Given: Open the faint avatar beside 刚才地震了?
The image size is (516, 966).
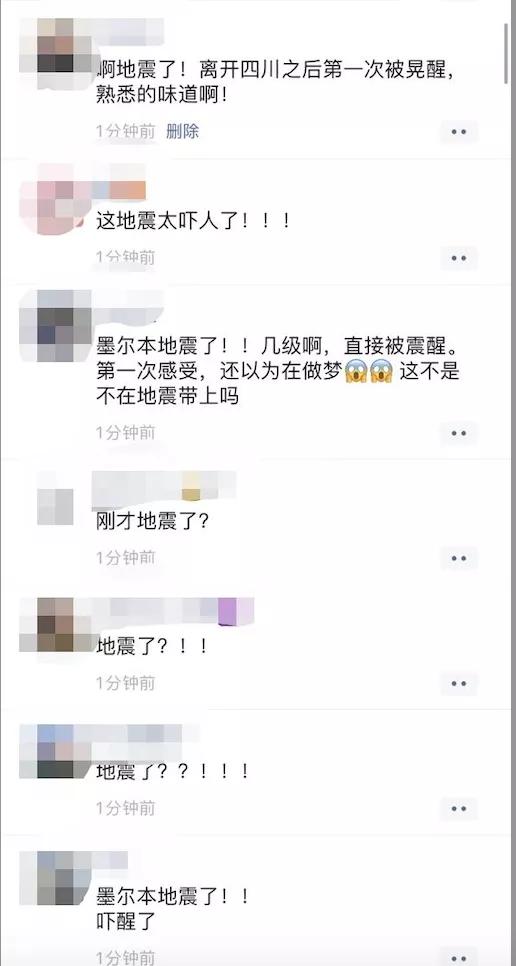Looking at the screenshot, I should (x=55, y=498).
